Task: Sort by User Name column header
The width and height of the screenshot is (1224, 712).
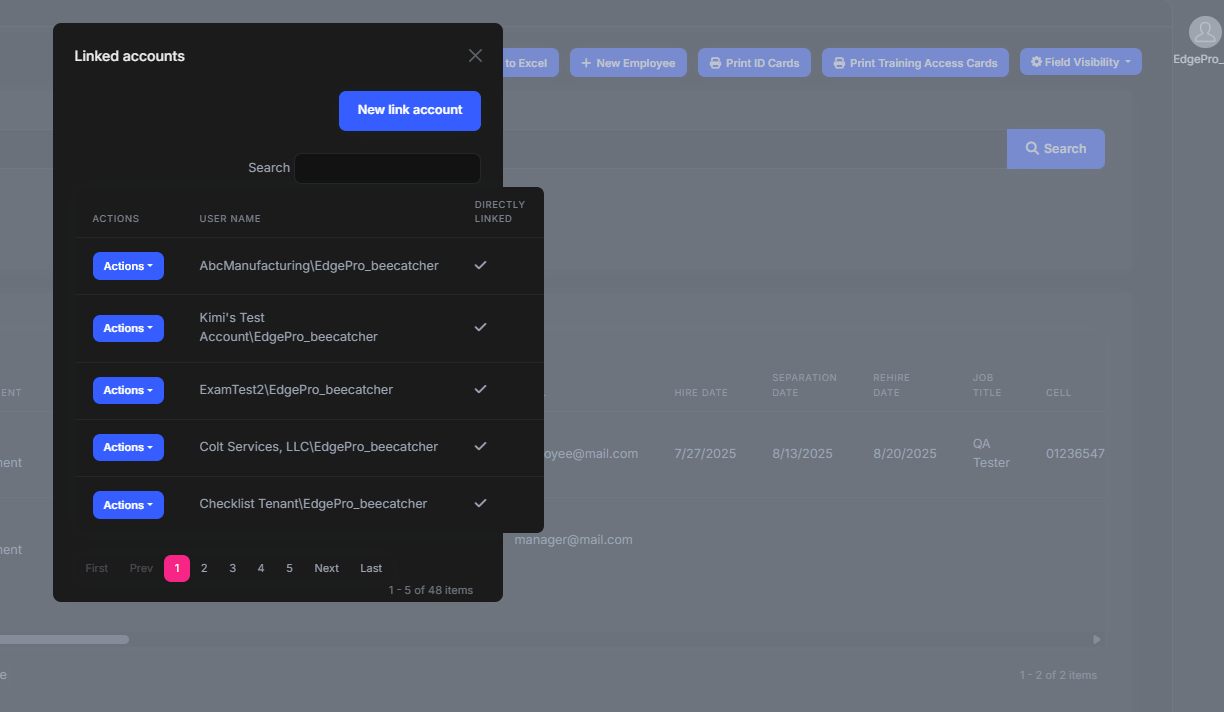Action: point(230,219)
